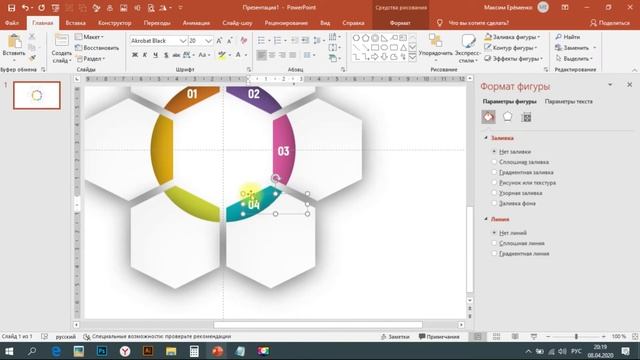Align text to the left

(x=261, y=55)
